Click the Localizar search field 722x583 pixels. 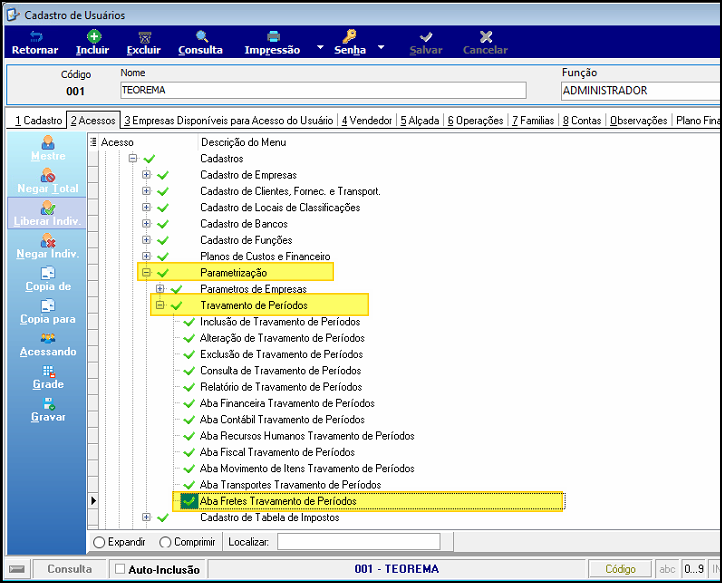tap(358, 542)
